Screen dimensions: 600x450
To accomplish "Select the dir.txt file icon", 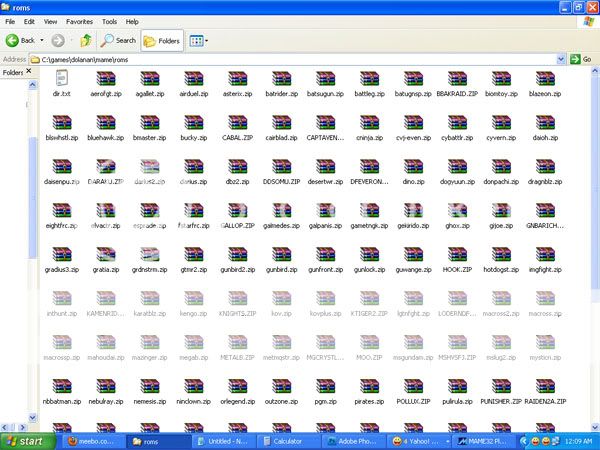I will pyautogui.click(x=62, y=78).
